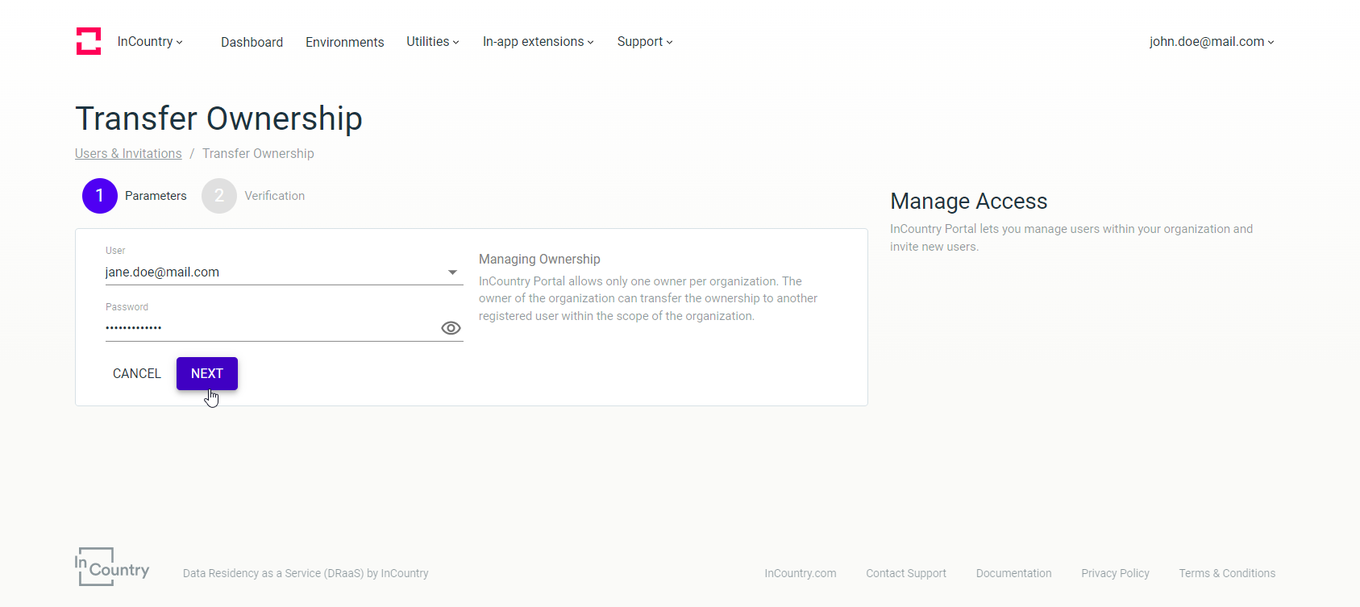Open the john.doe@mail.com account menu
The width and height of the screenshot is (1360, 607).
(1211, 41)
